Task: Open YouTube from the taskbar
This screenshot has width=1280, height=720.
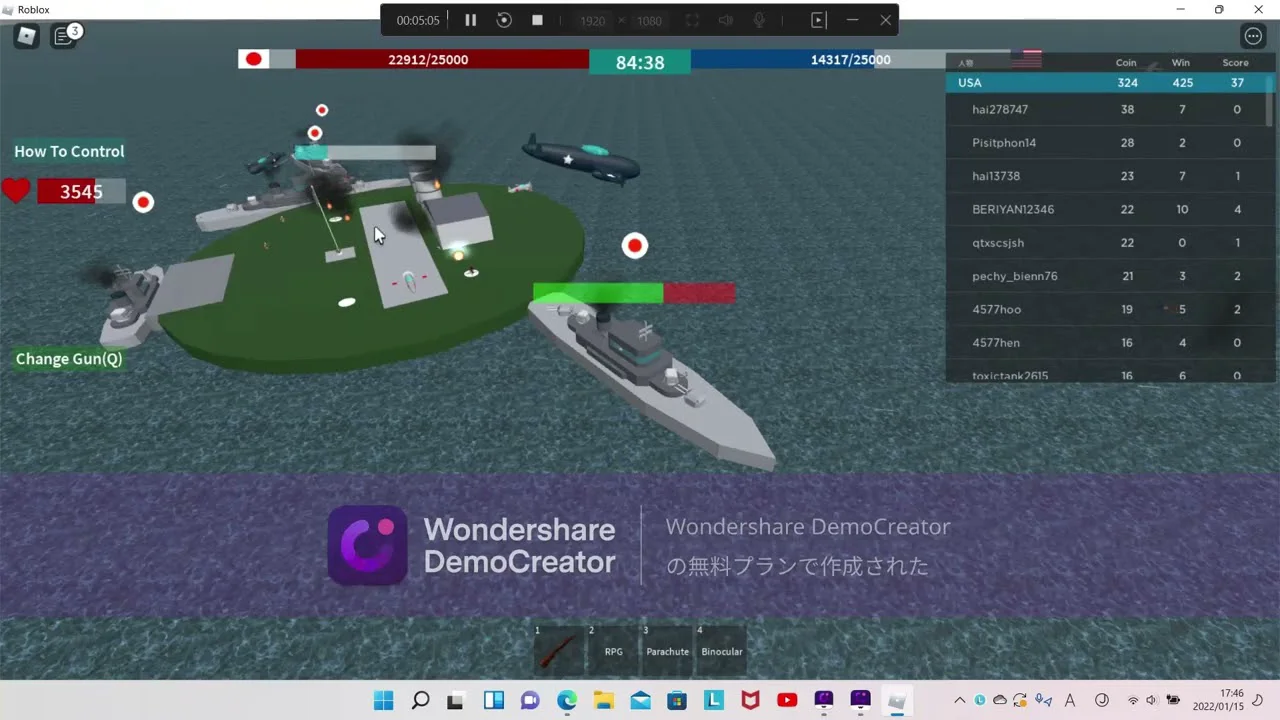Action: point(787,700)
